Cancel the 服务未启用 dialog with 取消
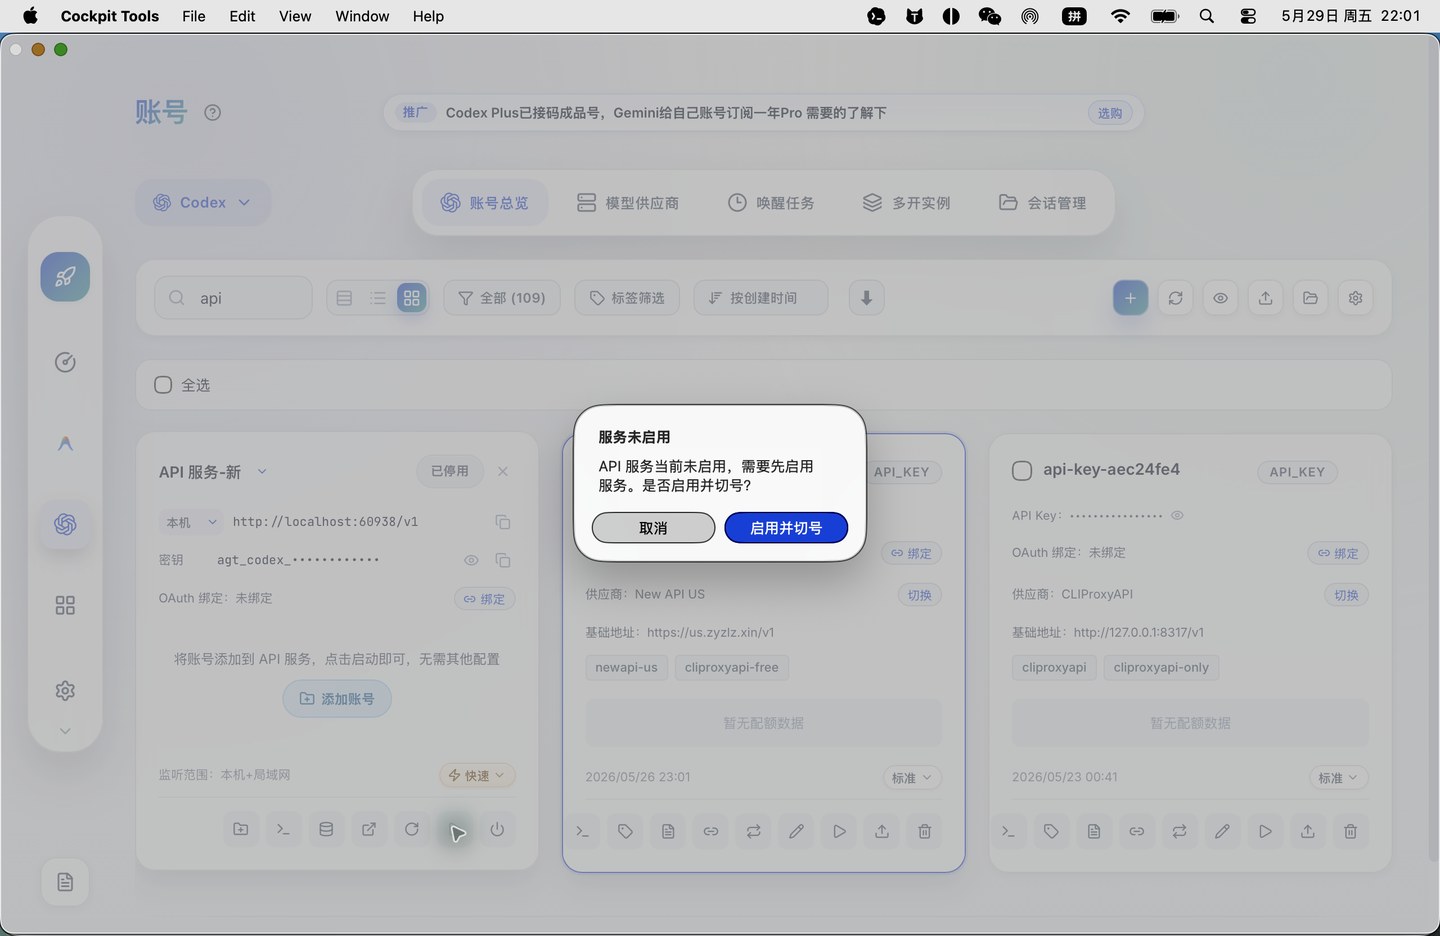The width and height of the screenshot is (1440, 936). [653, 528]
